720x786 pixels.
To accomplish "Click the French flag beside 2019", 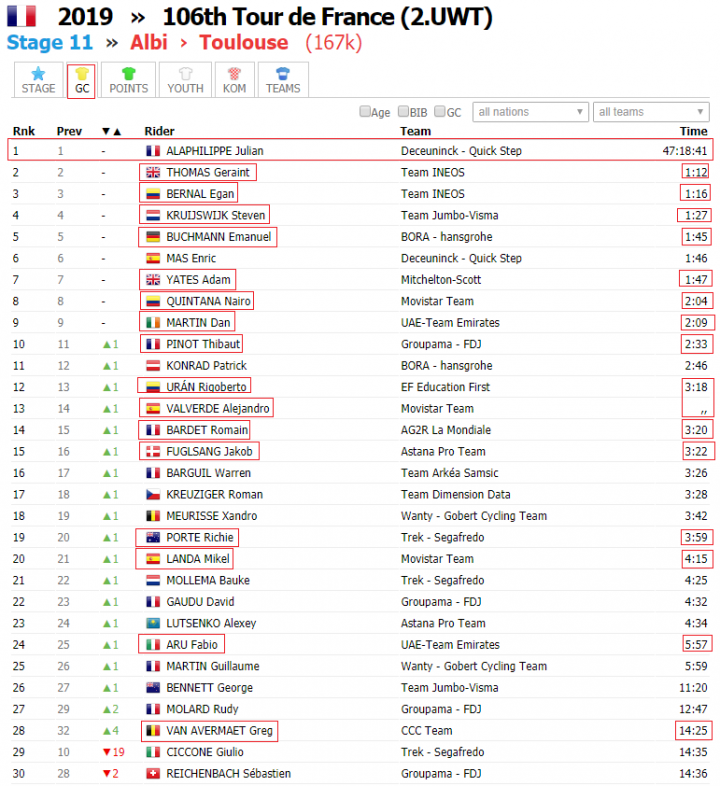I will (x=22, y=16).
